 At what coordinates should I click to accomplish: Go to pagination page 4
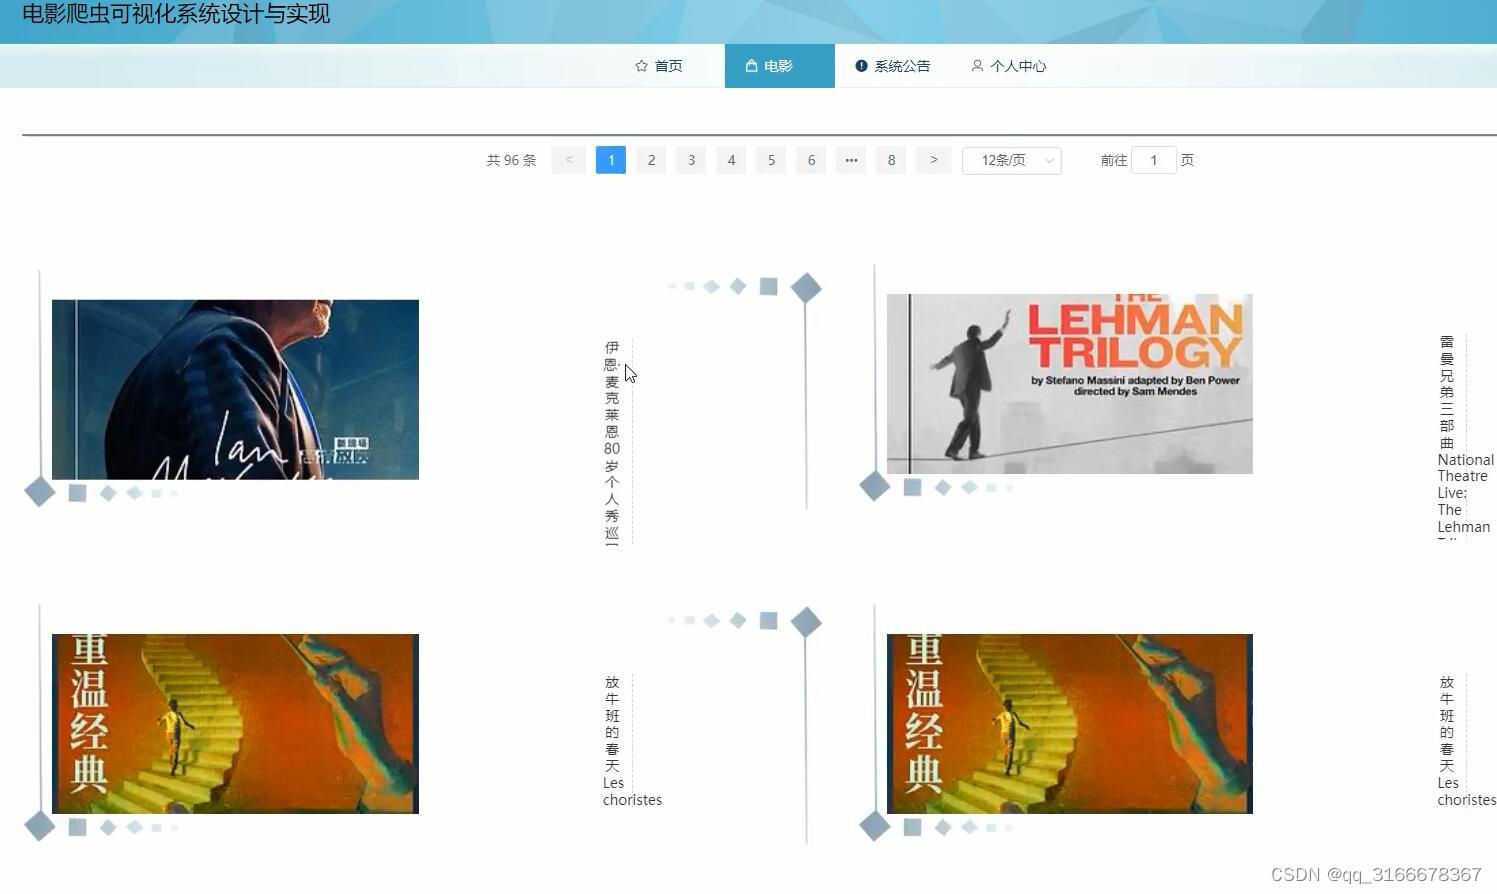tap(731, 160)
